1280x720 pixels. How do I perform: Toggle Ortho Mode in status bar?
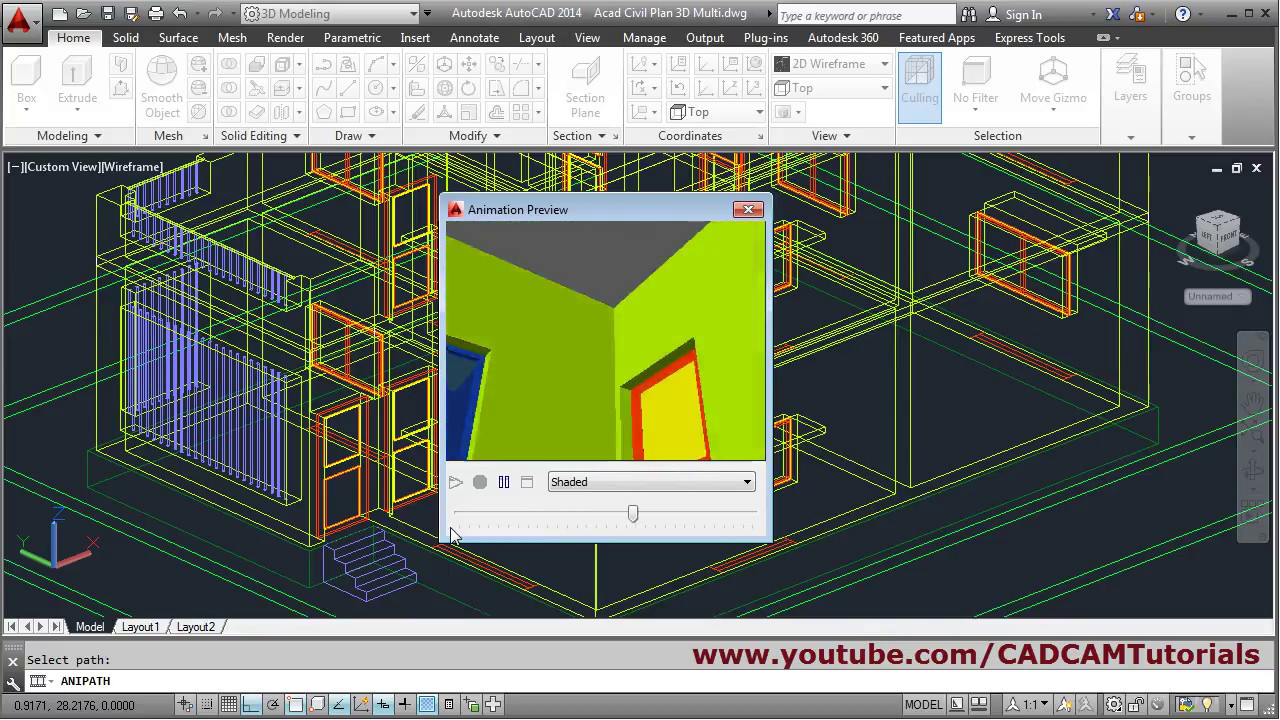pos(250,705)
